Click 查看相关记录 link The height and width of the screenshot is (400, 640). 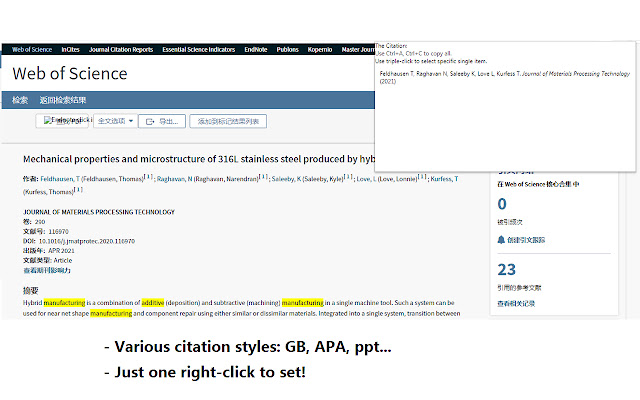coord(516,304)
